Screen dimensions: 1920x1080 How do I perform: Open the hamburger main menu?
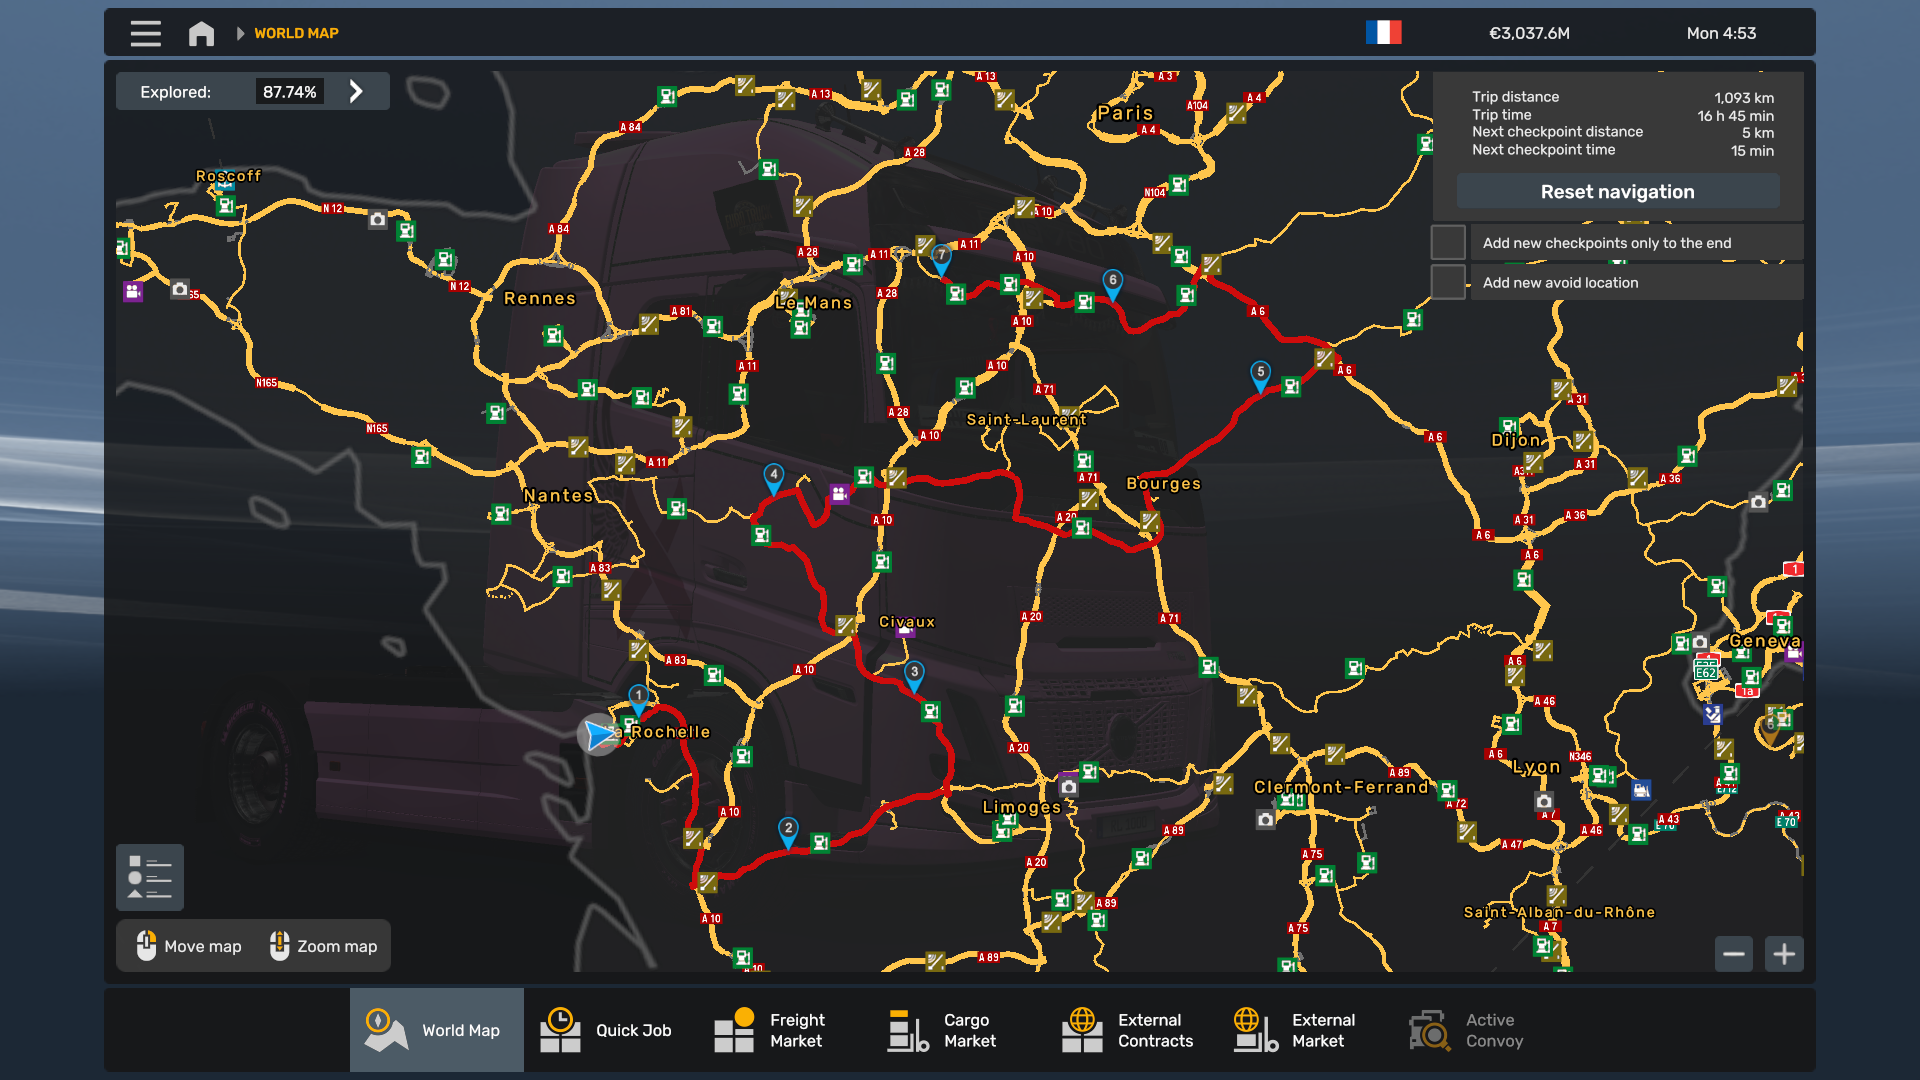[x=145, y=33]
